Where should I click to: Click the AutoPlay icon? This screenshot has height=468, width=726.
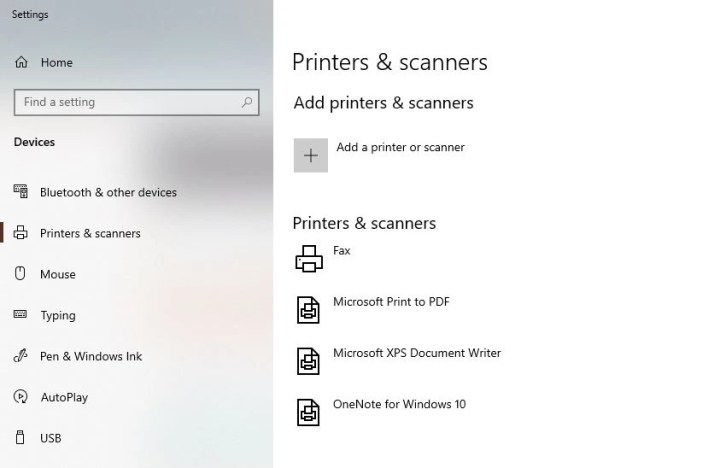coord(20,396)
